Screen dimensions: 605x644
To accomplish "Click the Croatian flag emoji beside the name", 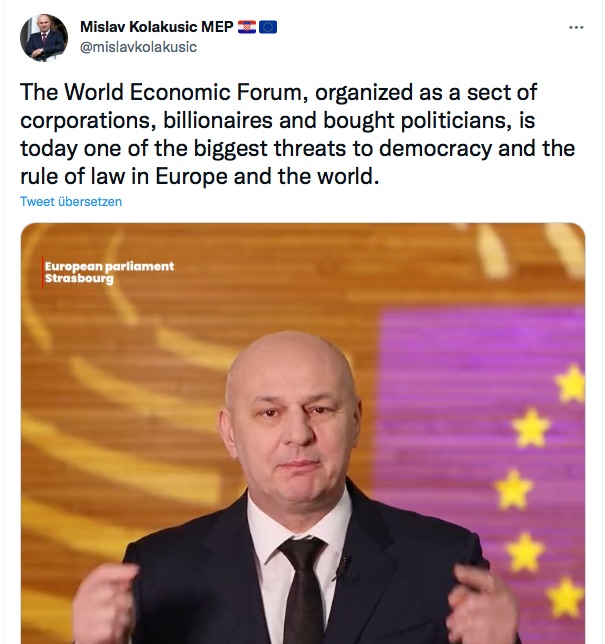I will 248,26.
